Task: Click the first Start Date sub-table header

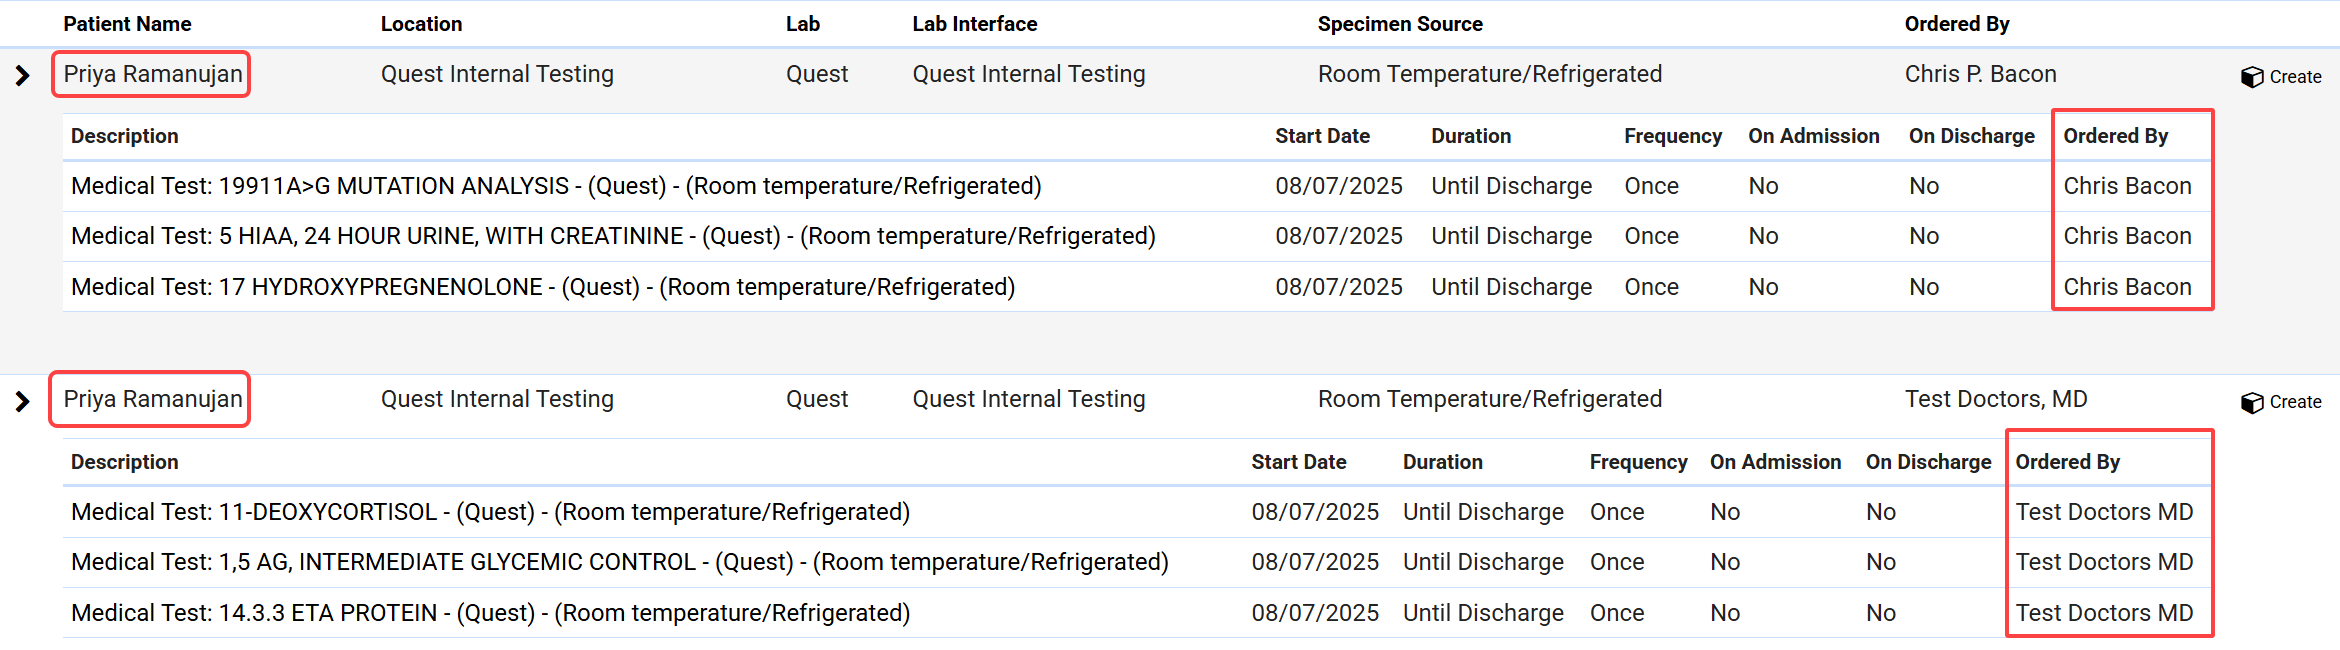Action: tap(1322, 136)
